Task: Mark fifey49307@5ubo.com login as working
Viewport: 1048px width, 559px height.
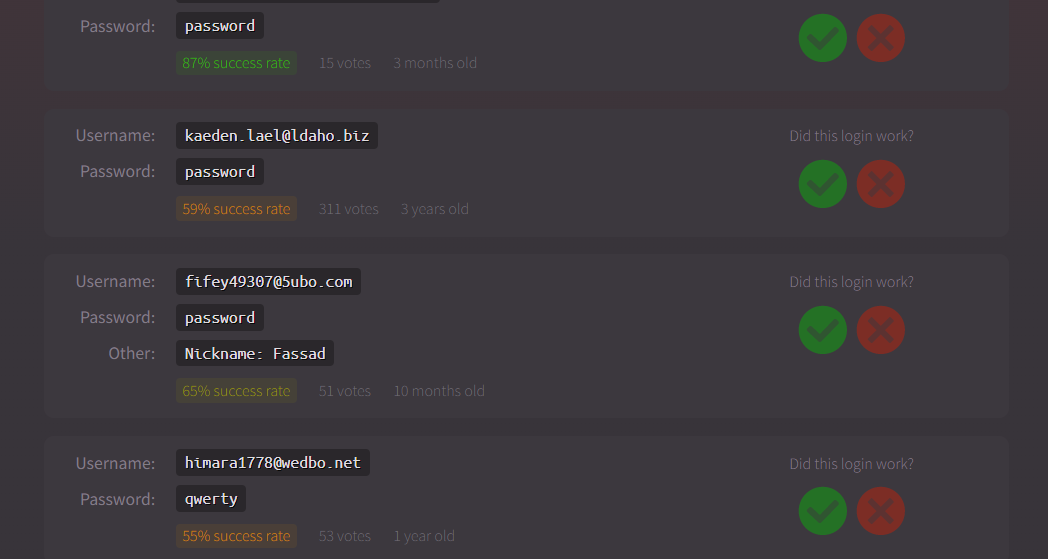Action: (x=823, y=330)
